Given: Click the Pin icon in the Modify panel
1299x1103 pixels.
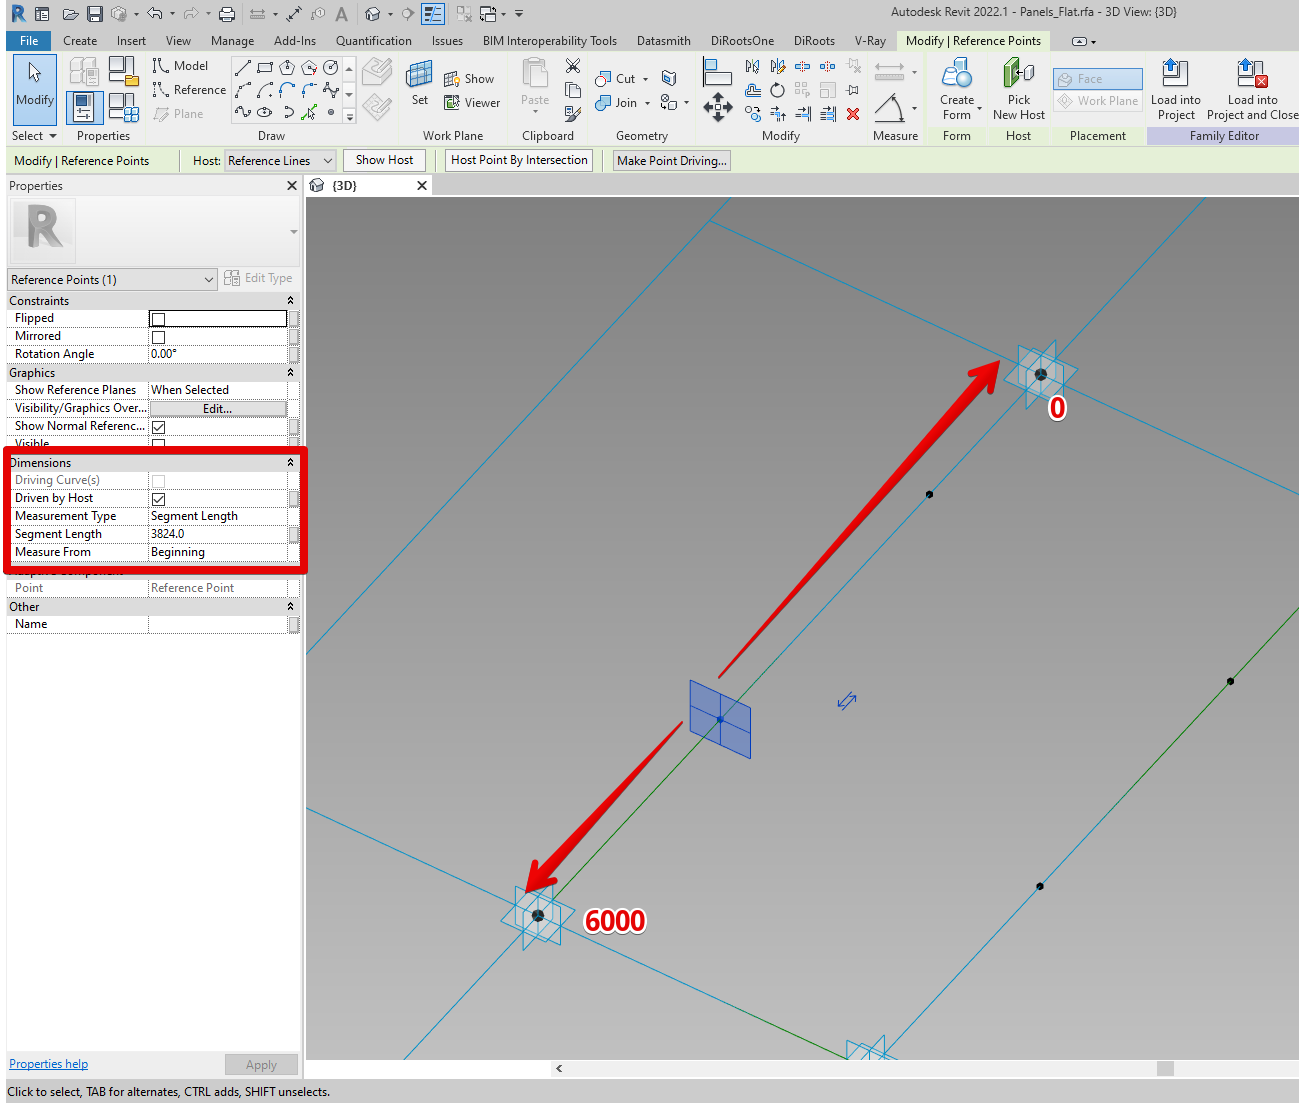Looking at the screenshot, I should [x=853, y=90].
